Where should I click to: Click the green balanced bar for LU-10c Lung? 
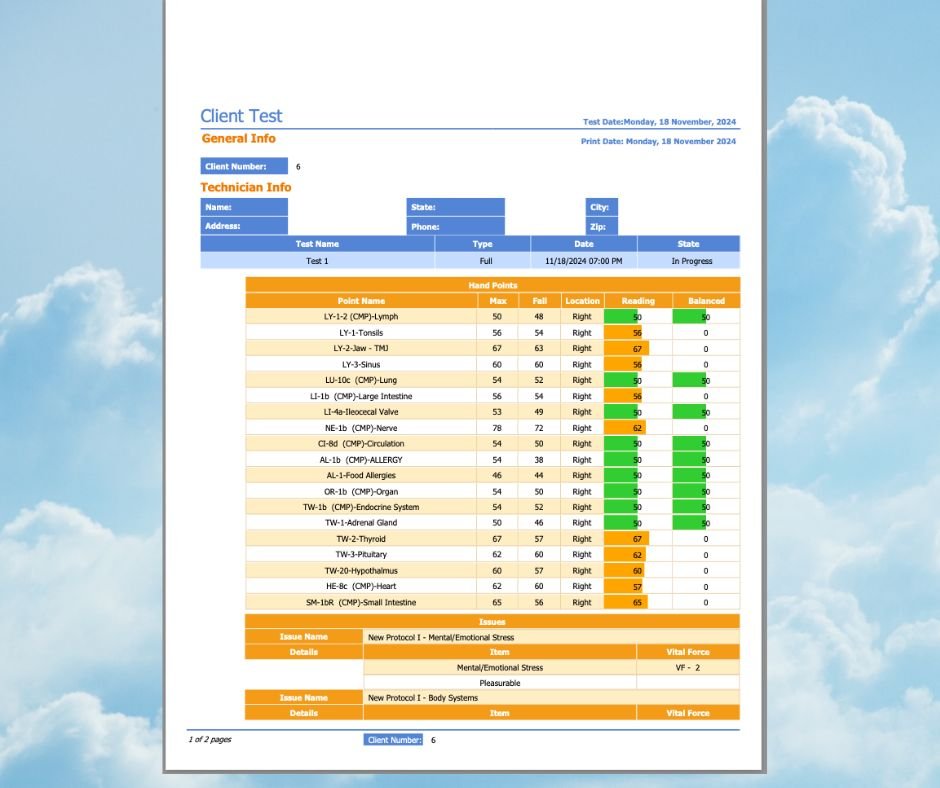pos(689,380)
